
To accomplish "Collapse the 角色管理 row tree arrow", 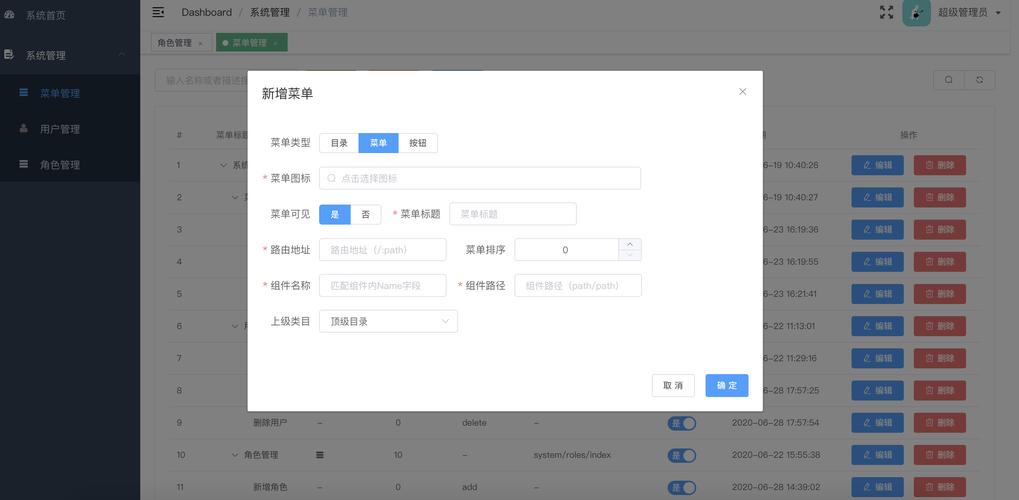I will (235, 455).
